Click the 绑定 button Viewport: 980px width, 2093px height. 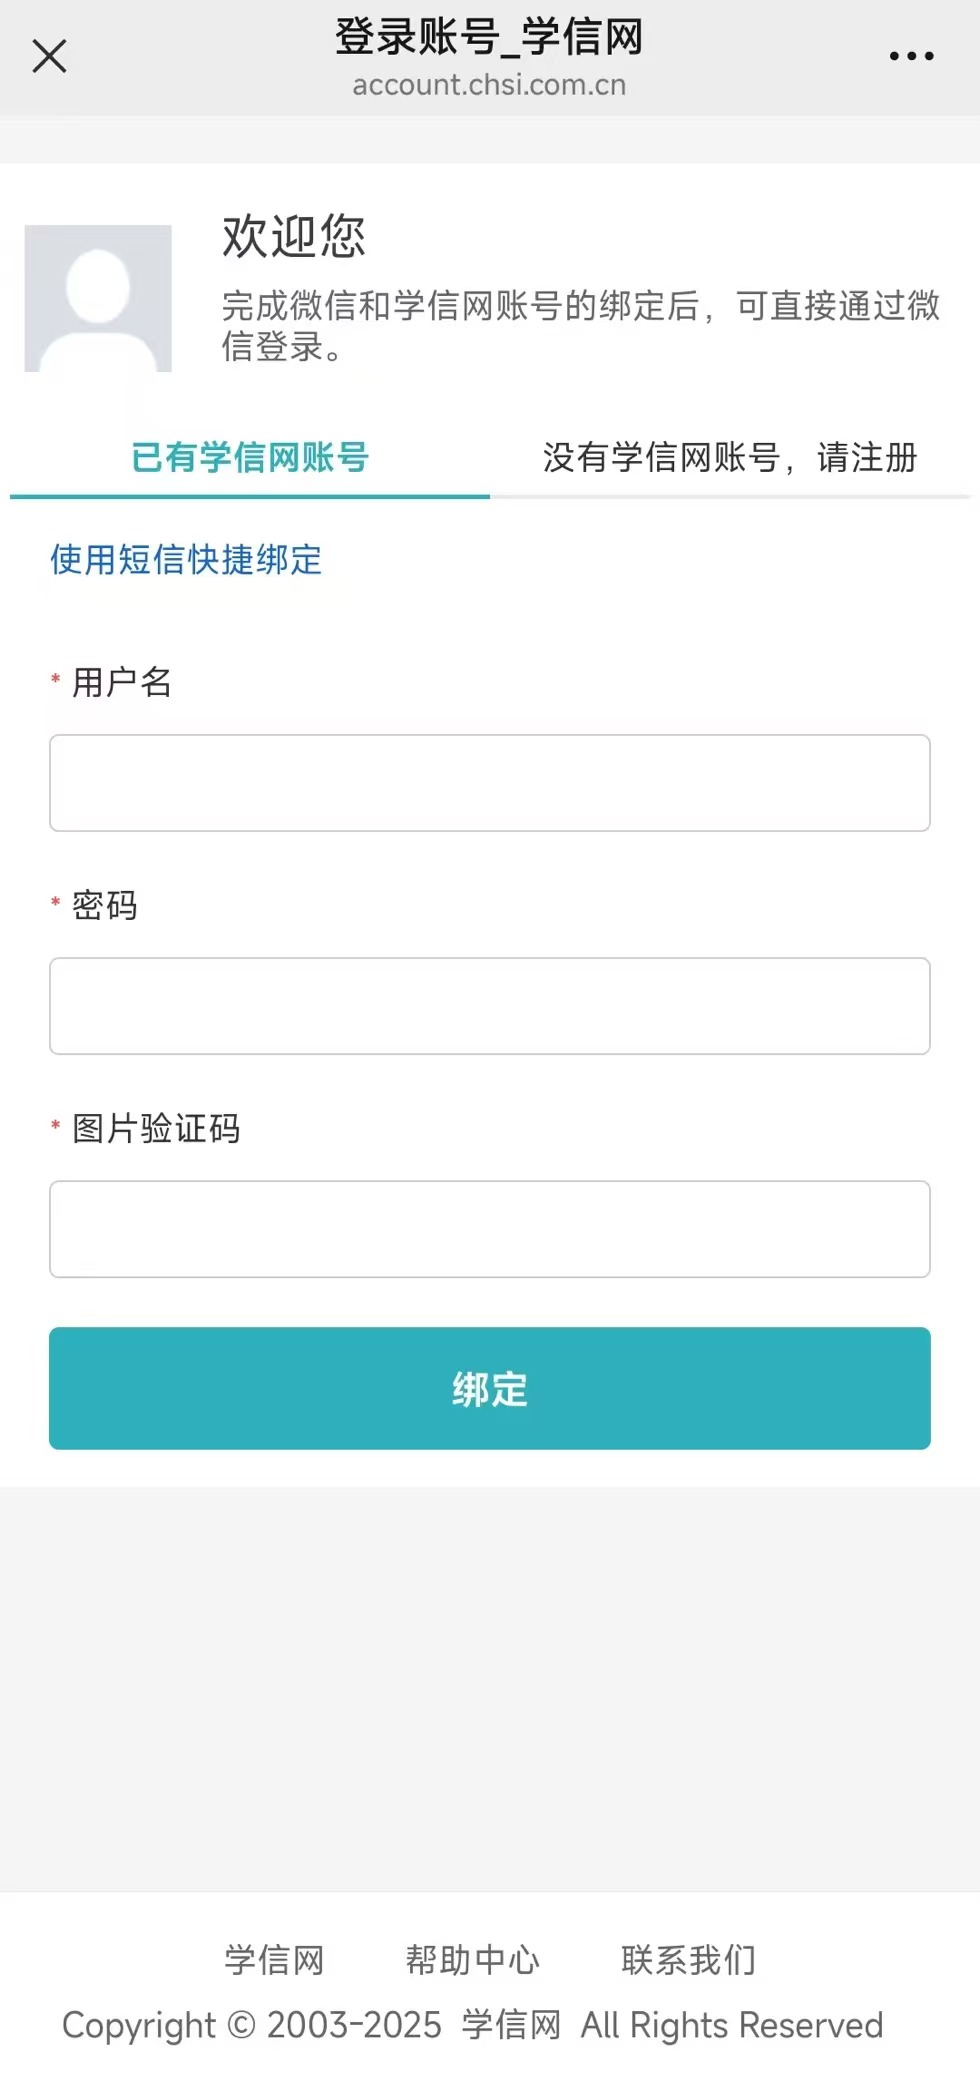490,1388
